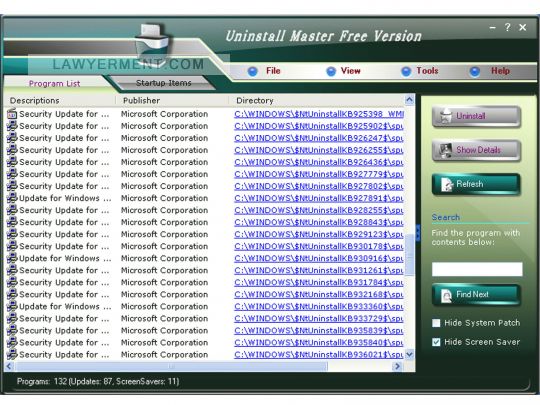Sort by Descriptions column header
This screenshot has width=540, height=405.
(x=60, y=101)
